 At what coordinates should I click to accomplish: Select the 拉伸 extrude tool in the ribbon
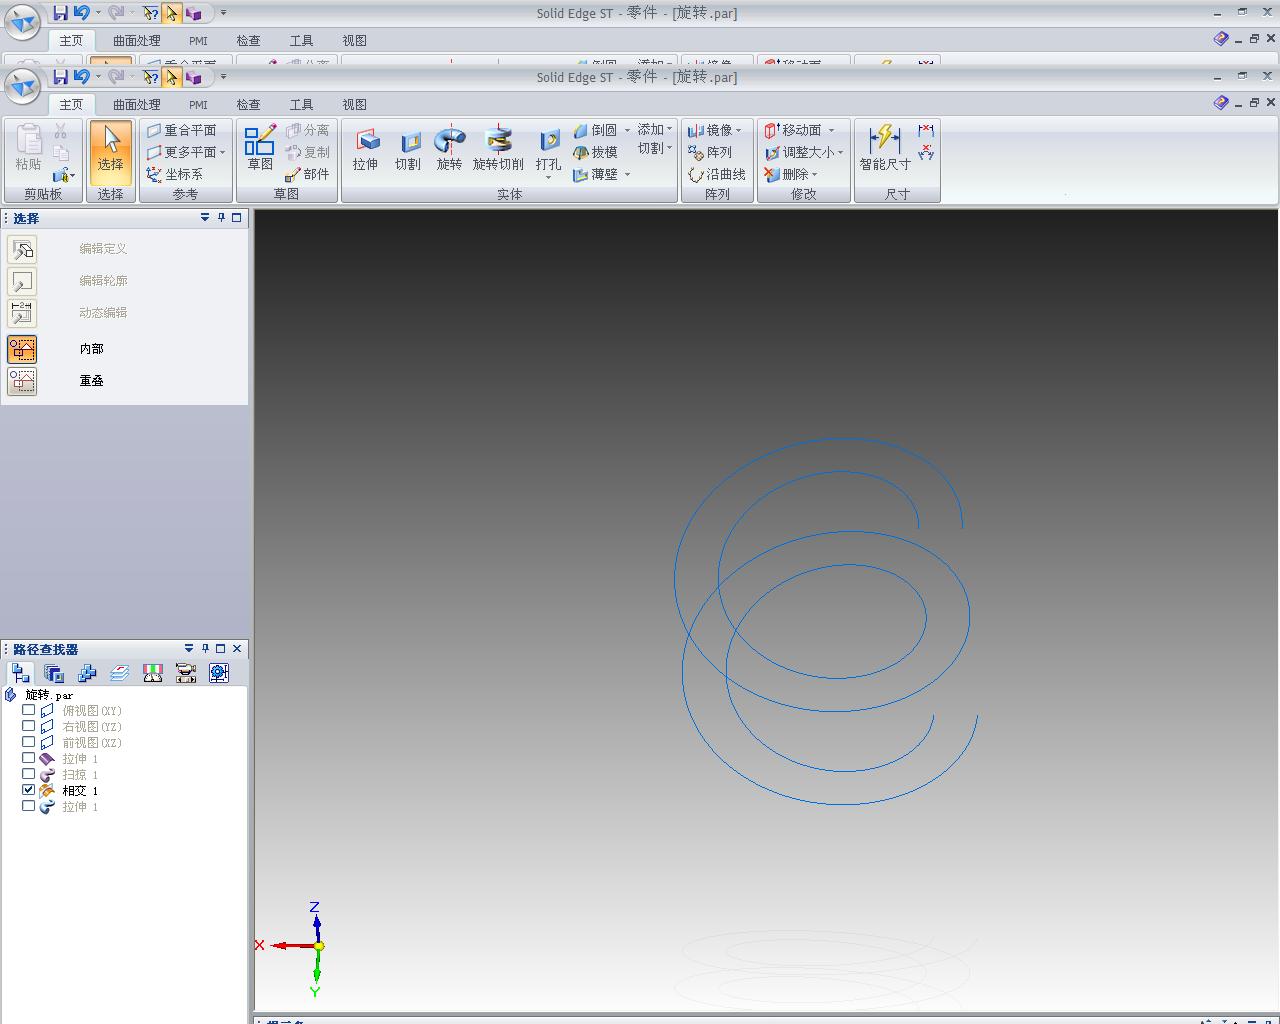(366, 150)
